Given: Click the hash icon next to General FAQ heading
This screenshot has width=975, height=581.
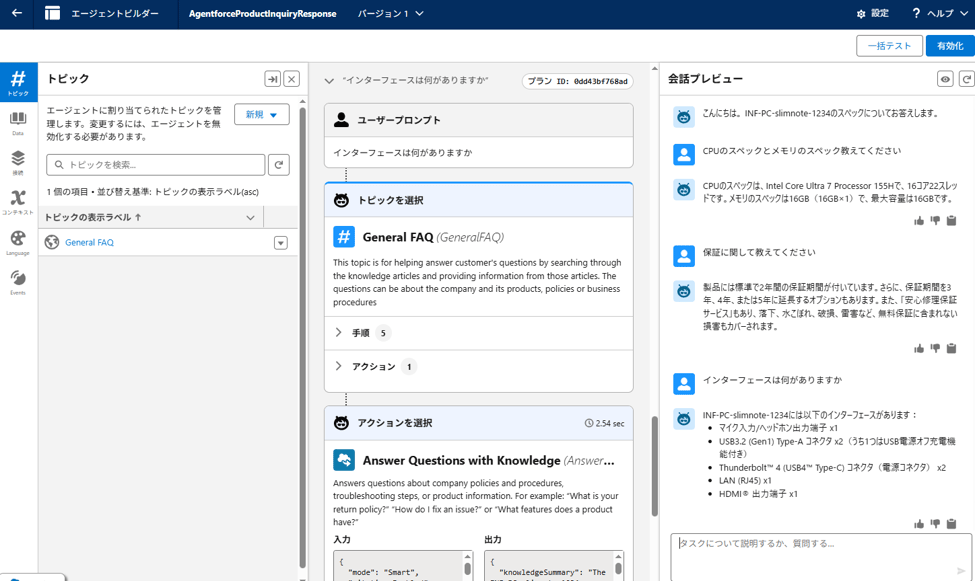Looking at the screenshot, I should tap(344, 237).
